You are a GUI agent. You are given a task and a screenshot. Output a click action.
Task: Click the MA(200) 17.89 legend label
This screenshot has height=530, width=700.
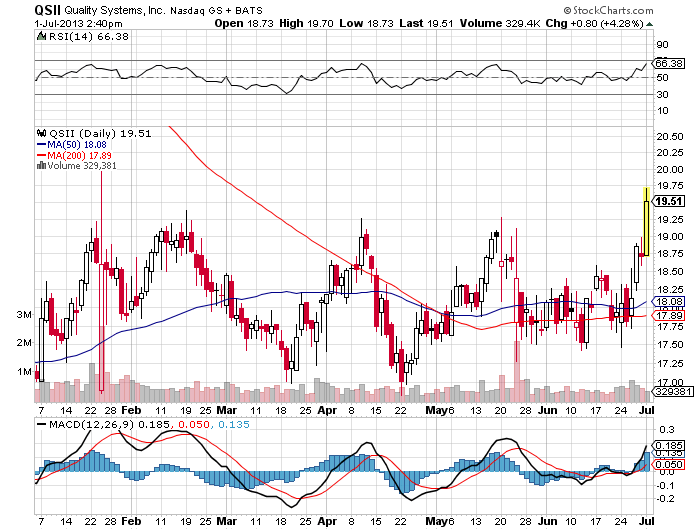[x=79, y=155]
